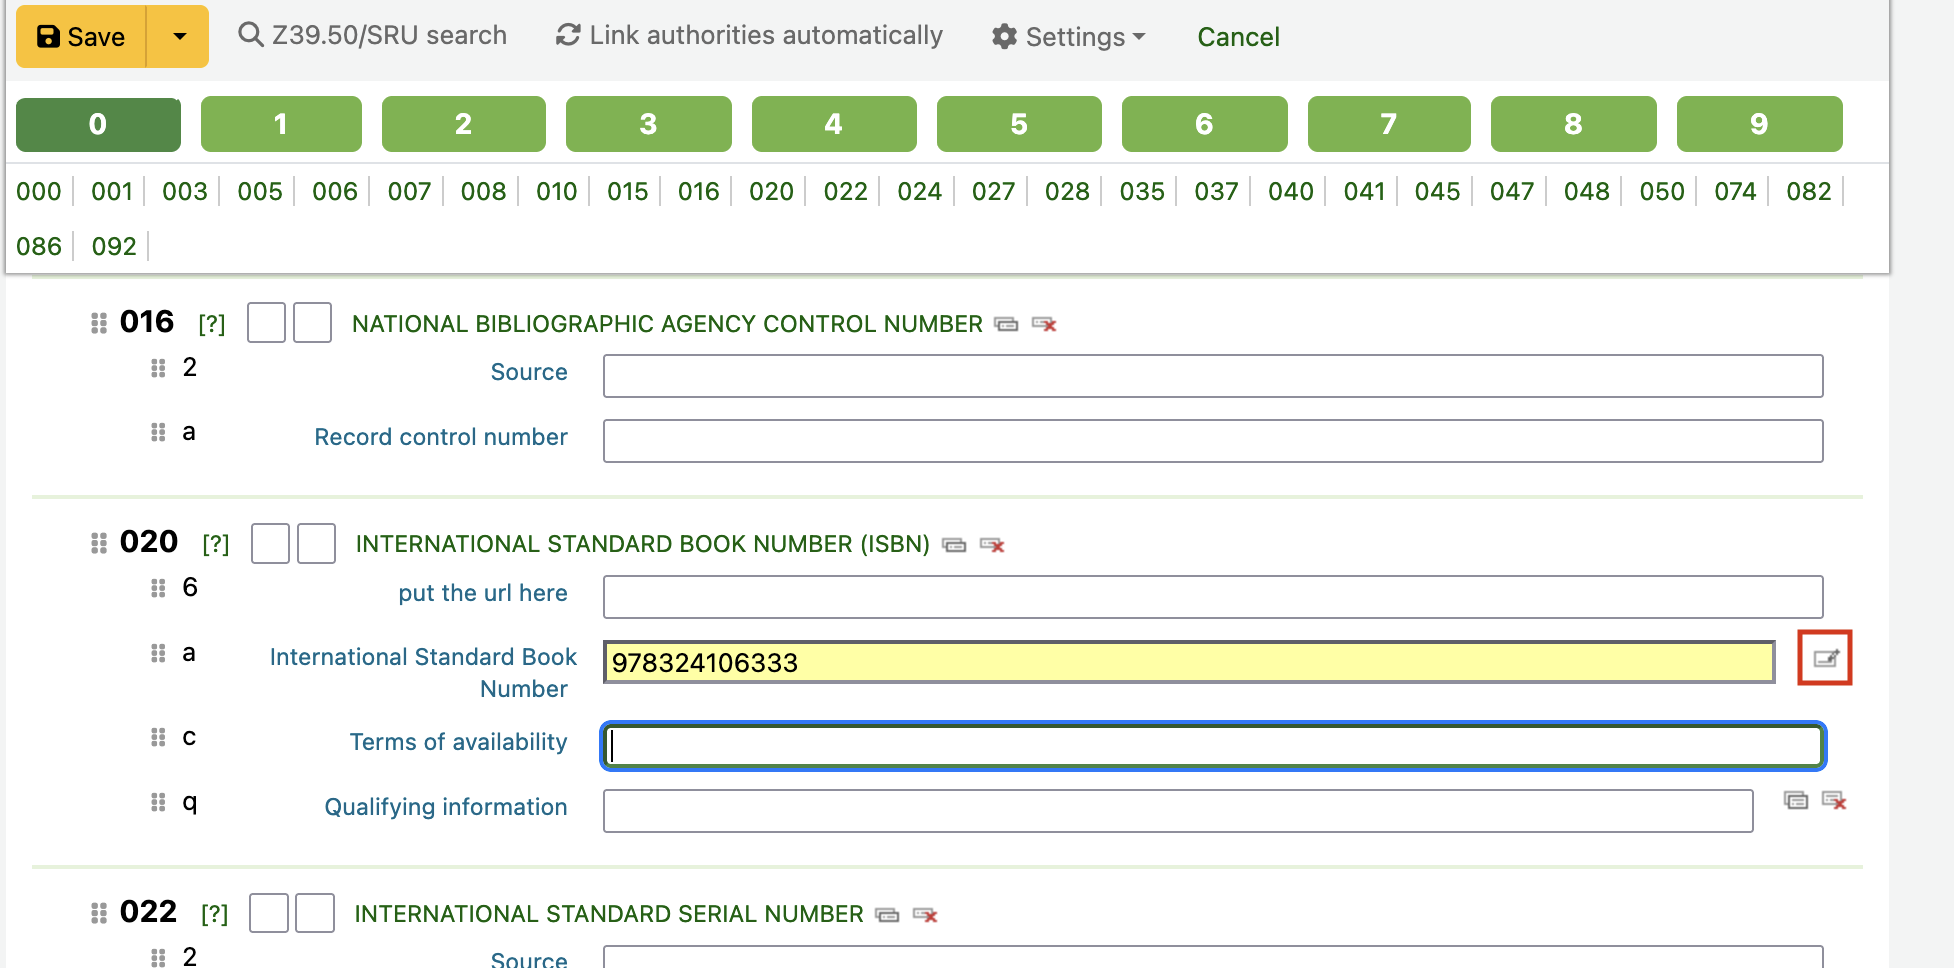The image size is (1954, 968).
Task: Open the [?] help link for tag 020
Action: pos(215,544)
